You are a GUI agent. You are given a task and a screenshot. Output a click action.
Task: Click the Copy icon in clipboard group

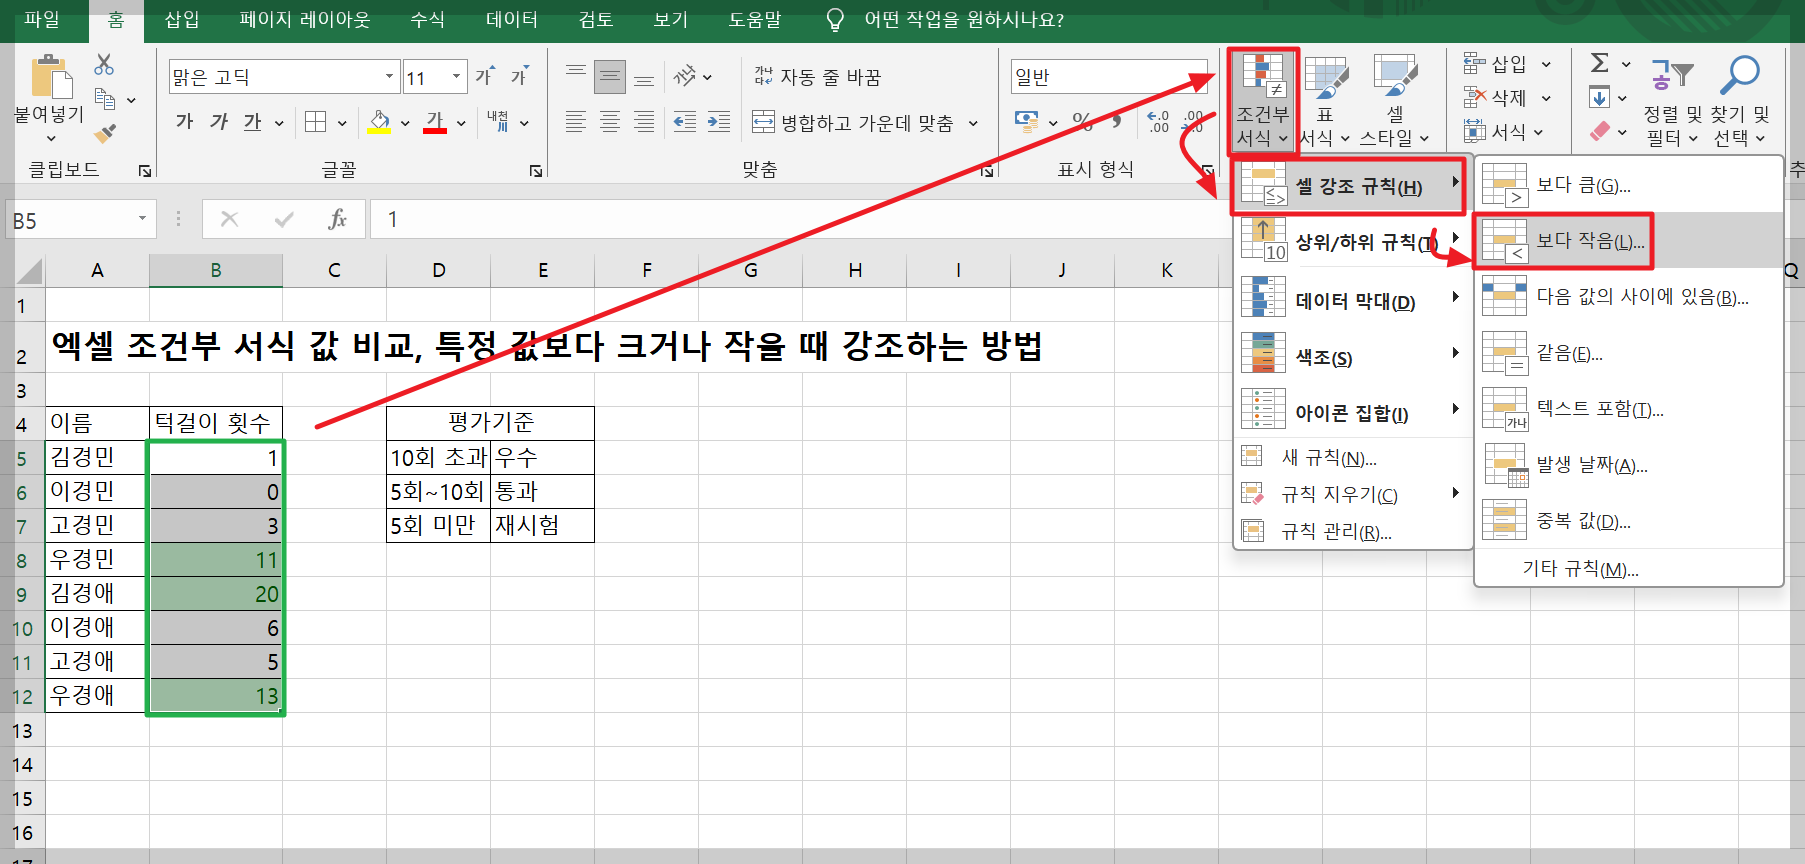pos(104,99)
